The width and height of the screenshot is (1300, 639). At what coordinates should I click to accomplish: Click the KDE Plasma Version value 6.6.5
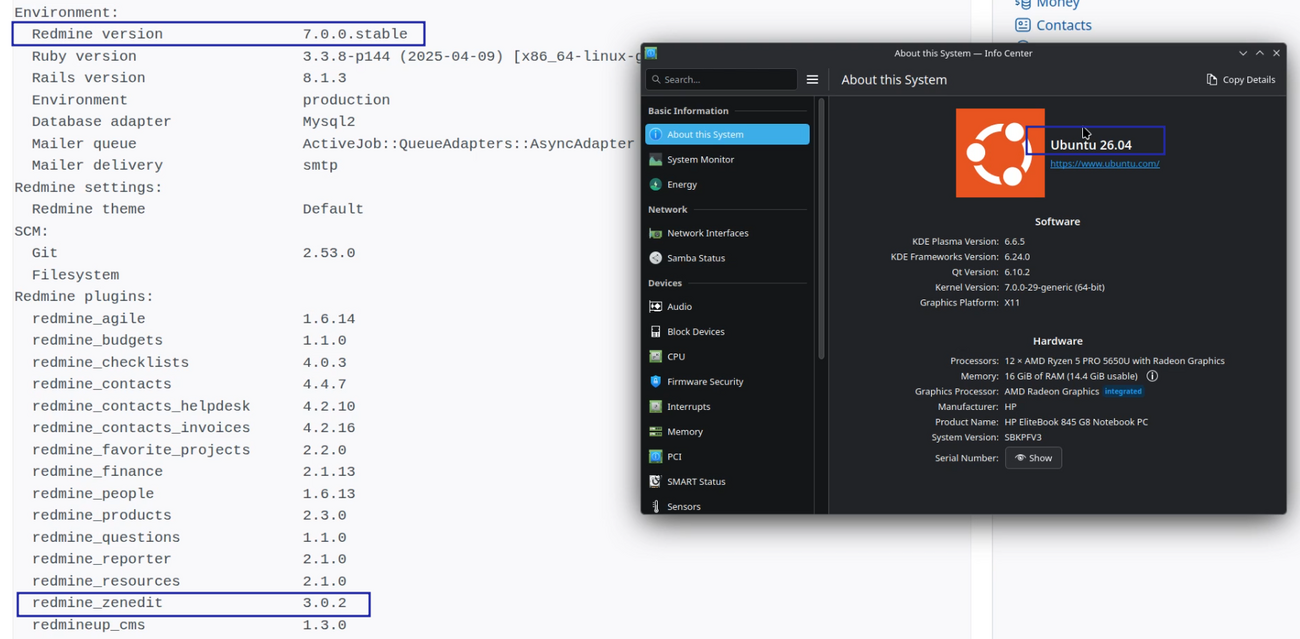coord(1014,241)
